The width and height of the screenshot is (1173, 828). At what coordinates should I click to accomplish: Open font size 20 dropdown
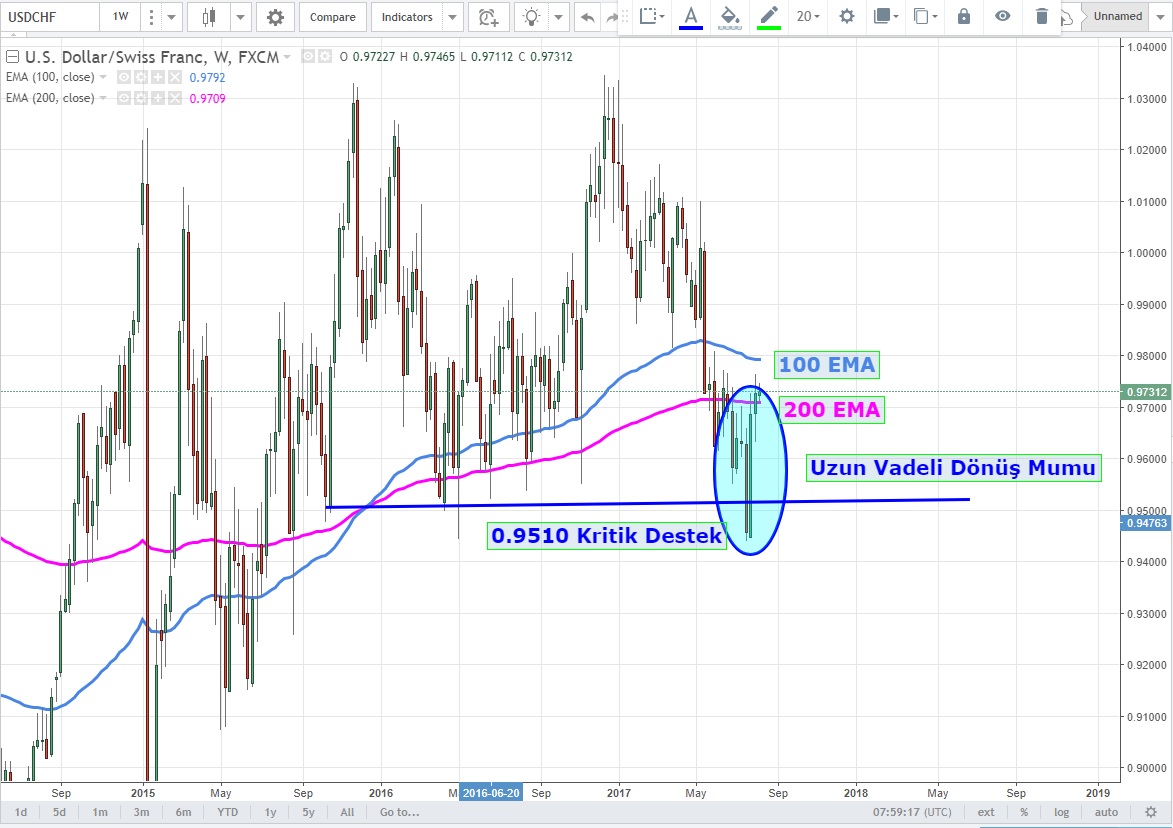(x=808, y=16)
